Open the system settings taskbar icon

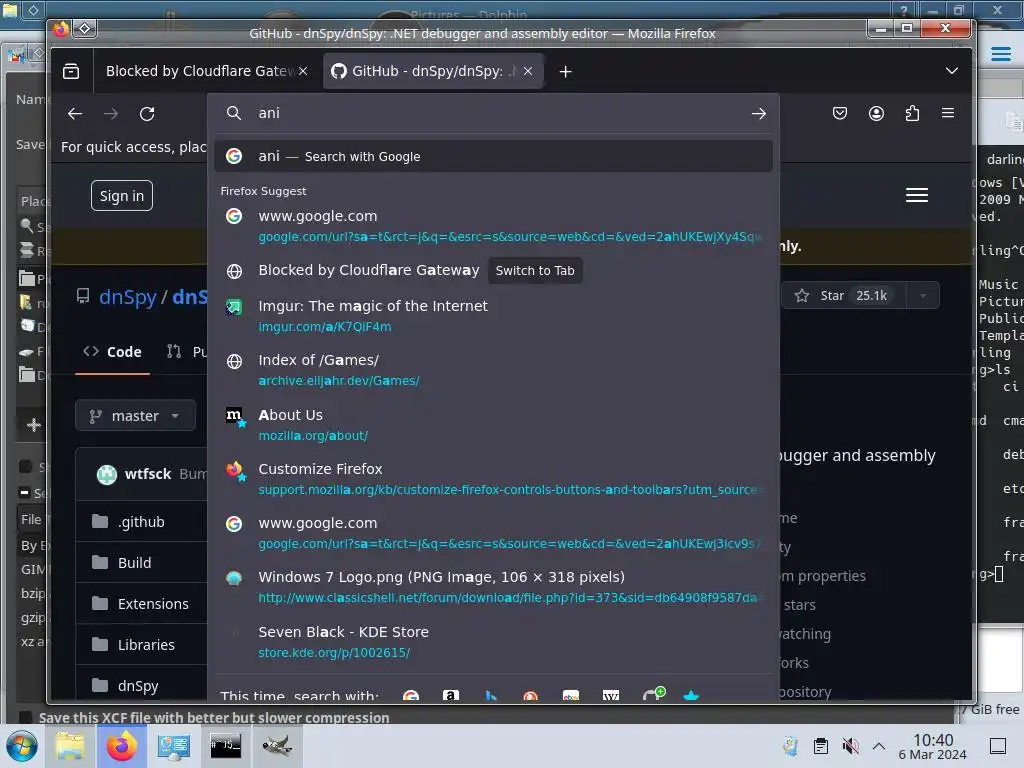(x=174, y=746)
